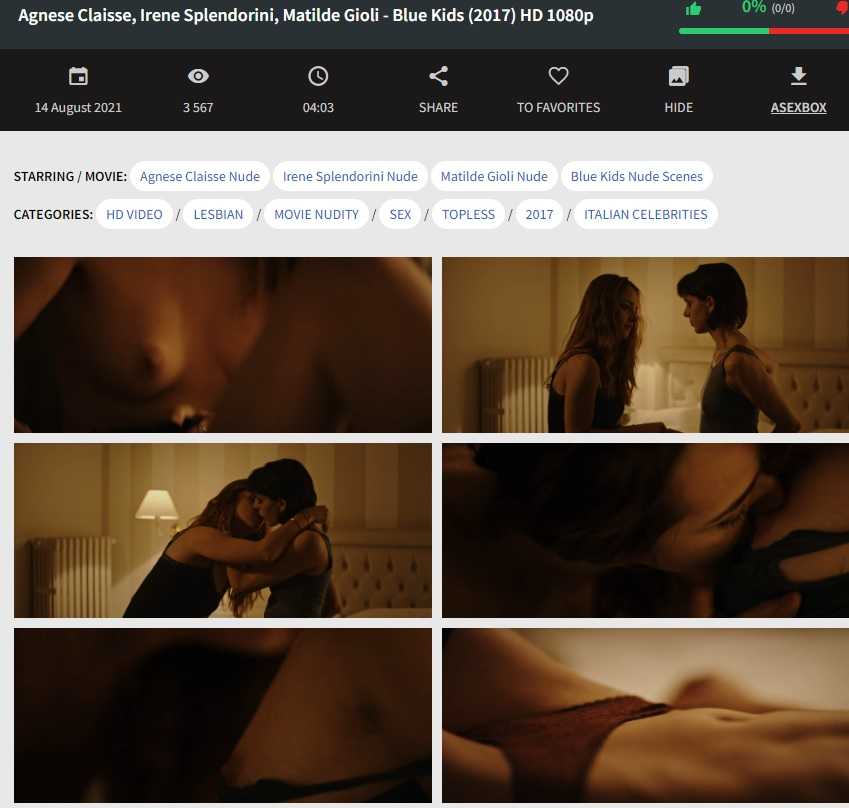This screenshot has width=849, height=808.
Task: Click the download arrow icon
Action: click(x=798, y=76)
